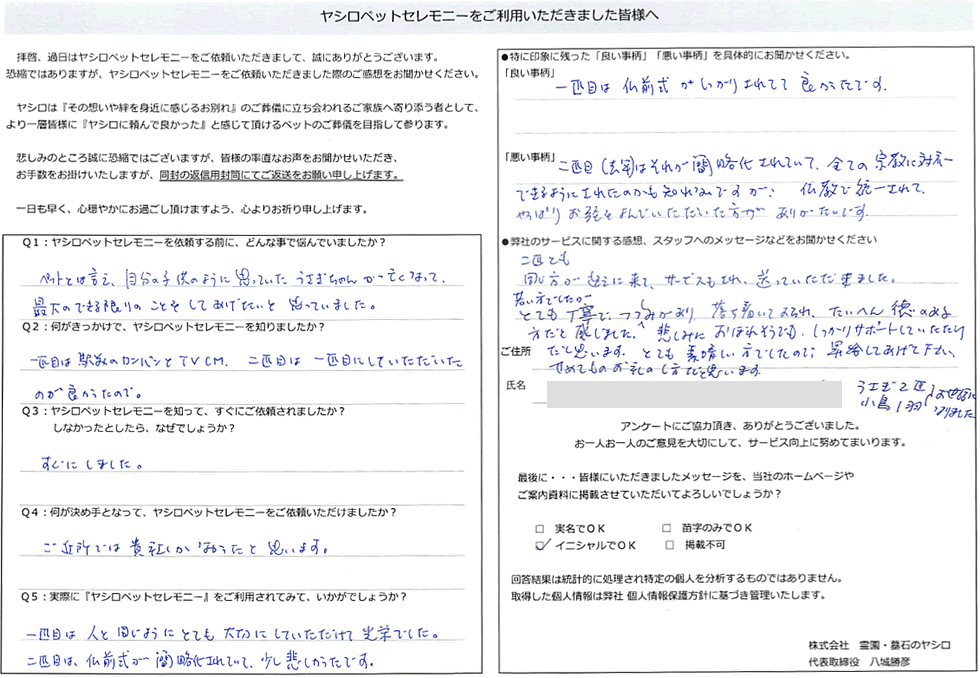Tick the 苗字のみでOK checkbox

pos(667,527)
